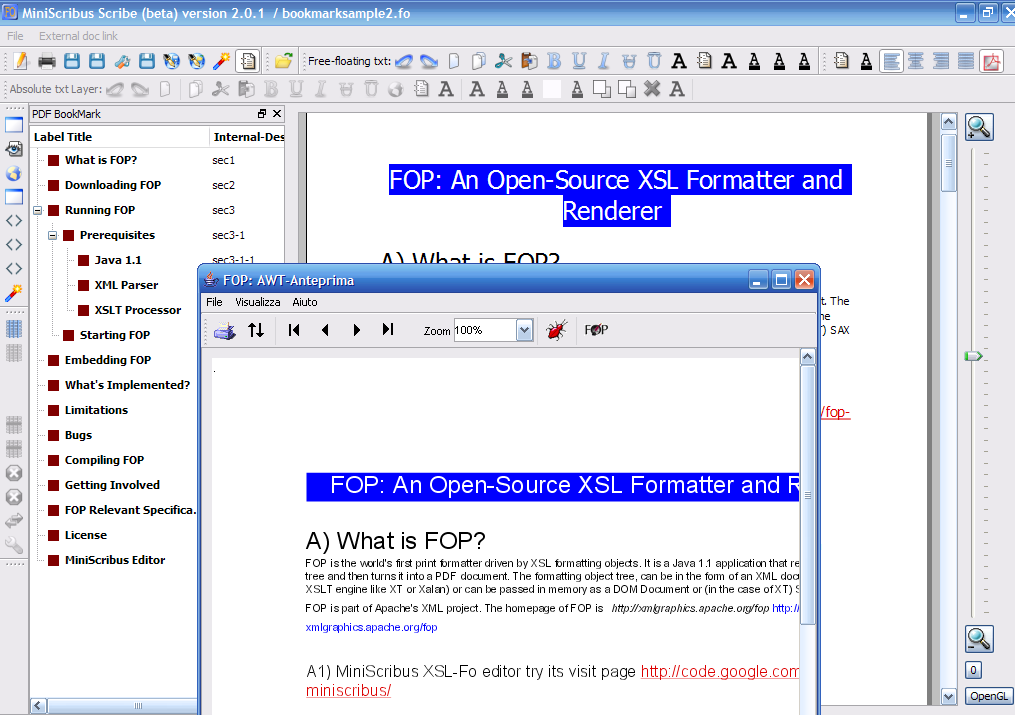1015x715 pixels.
Task: Click the magic wand icon in left sidebar
Action: (x=14, y=293)
